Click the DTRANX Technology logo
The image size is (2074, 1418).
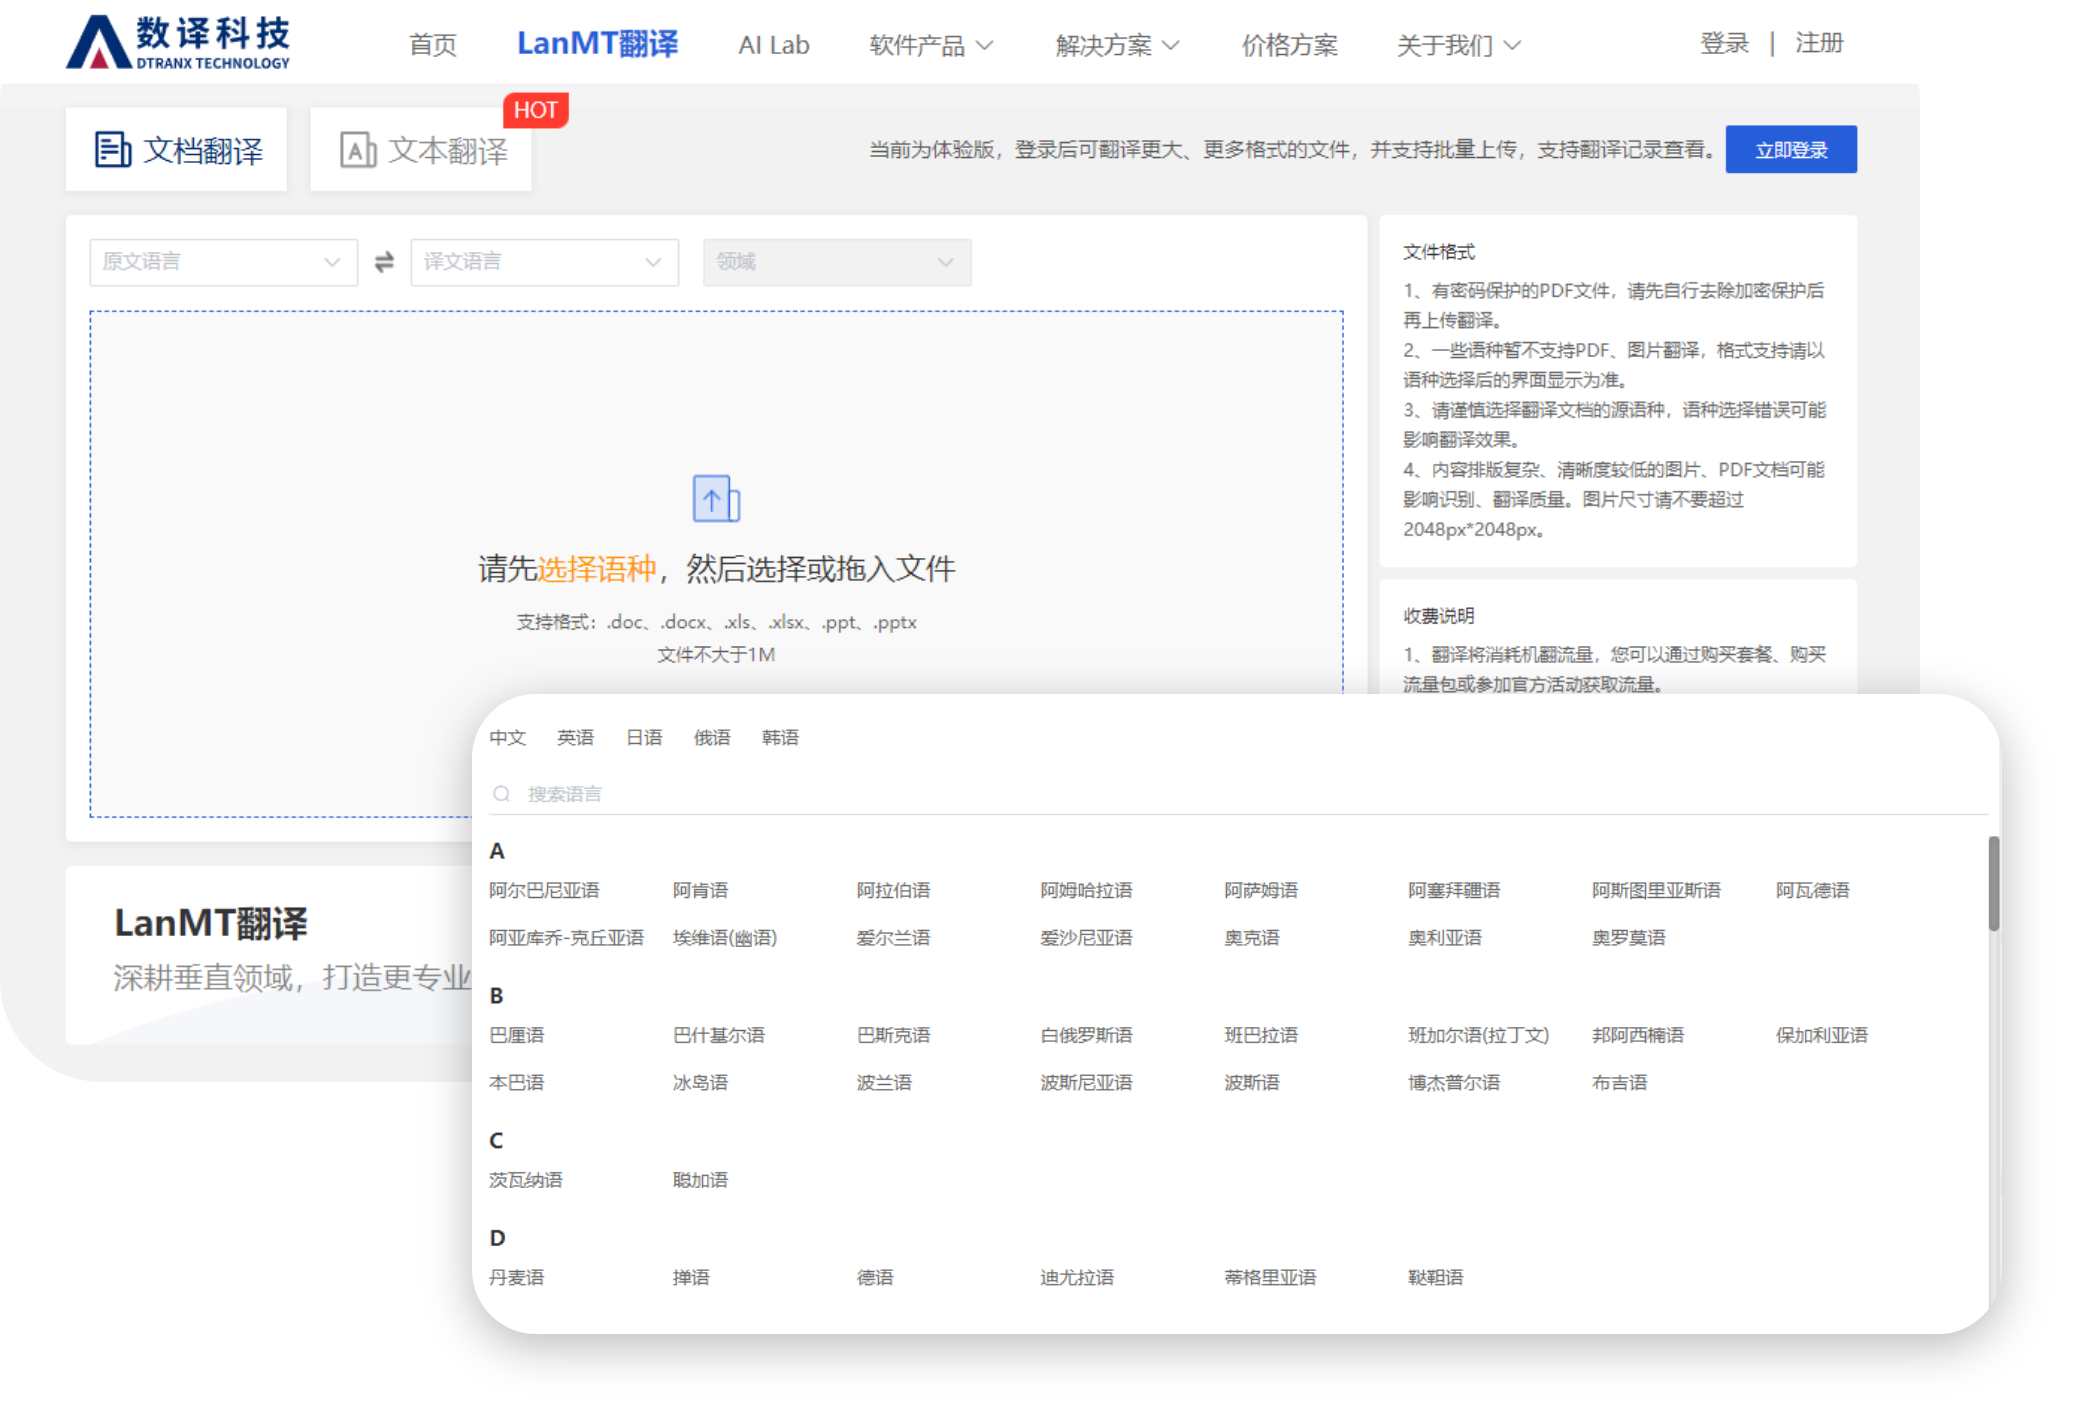pos(178,42)
